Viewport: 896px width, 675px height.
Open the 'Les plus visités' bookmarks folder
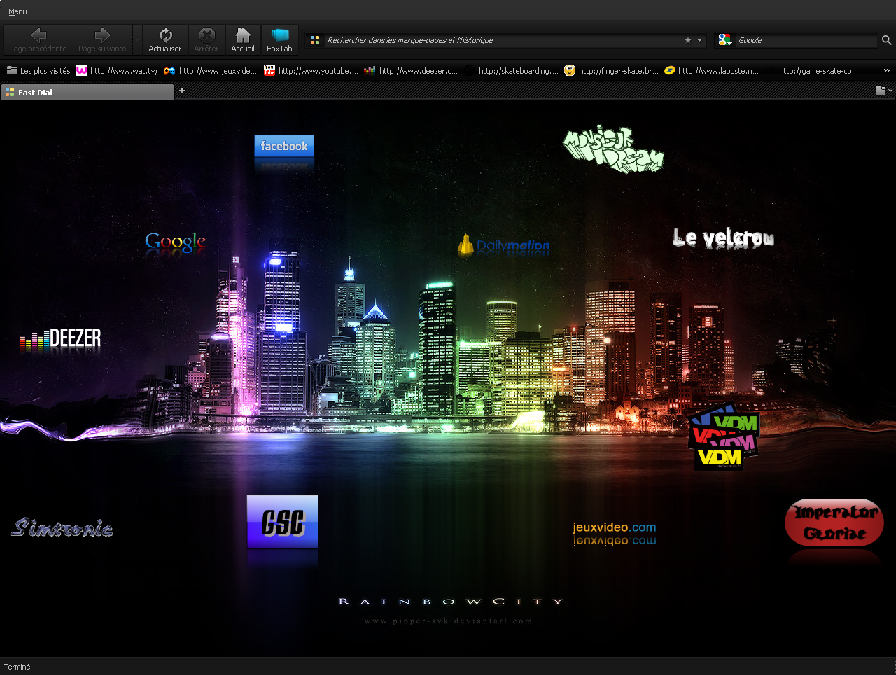38,70
